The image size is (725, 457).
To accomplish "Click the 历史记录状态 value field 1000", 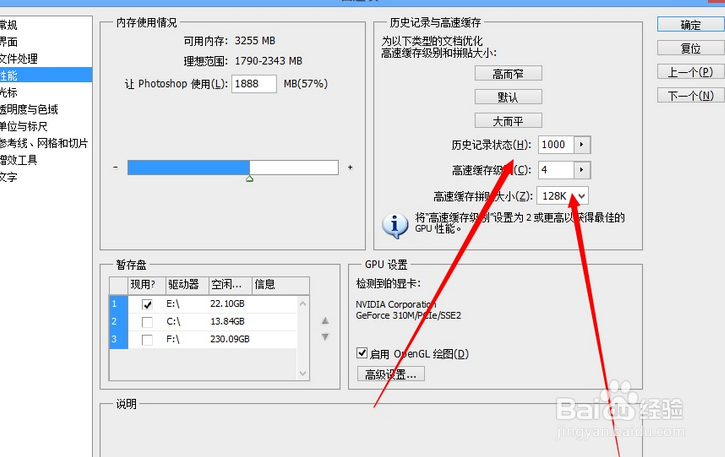I will coord(556,145).
